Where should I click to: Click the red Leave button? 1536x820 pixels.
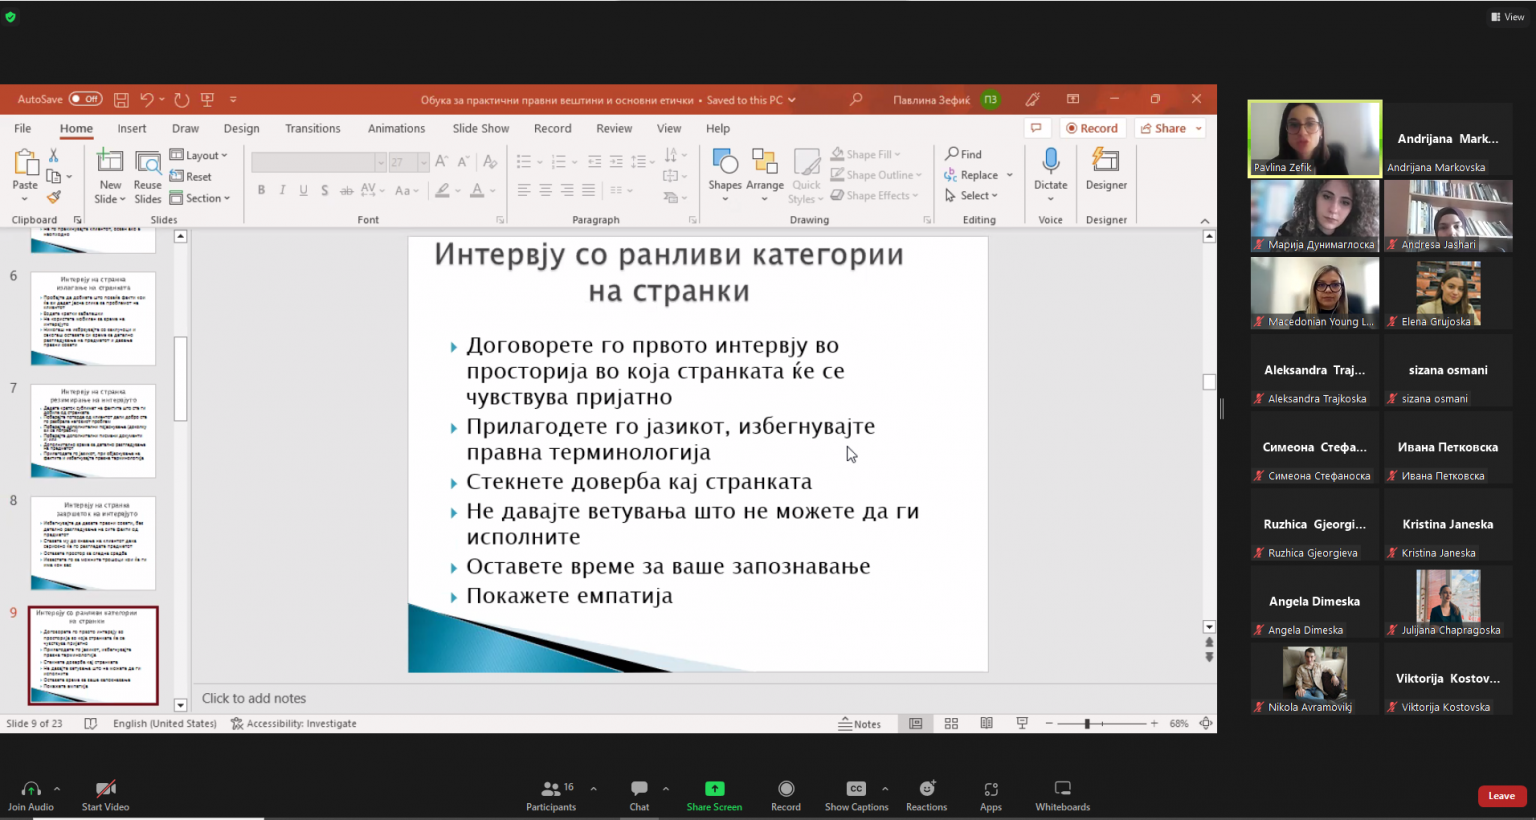click(x=1501, y=796)
